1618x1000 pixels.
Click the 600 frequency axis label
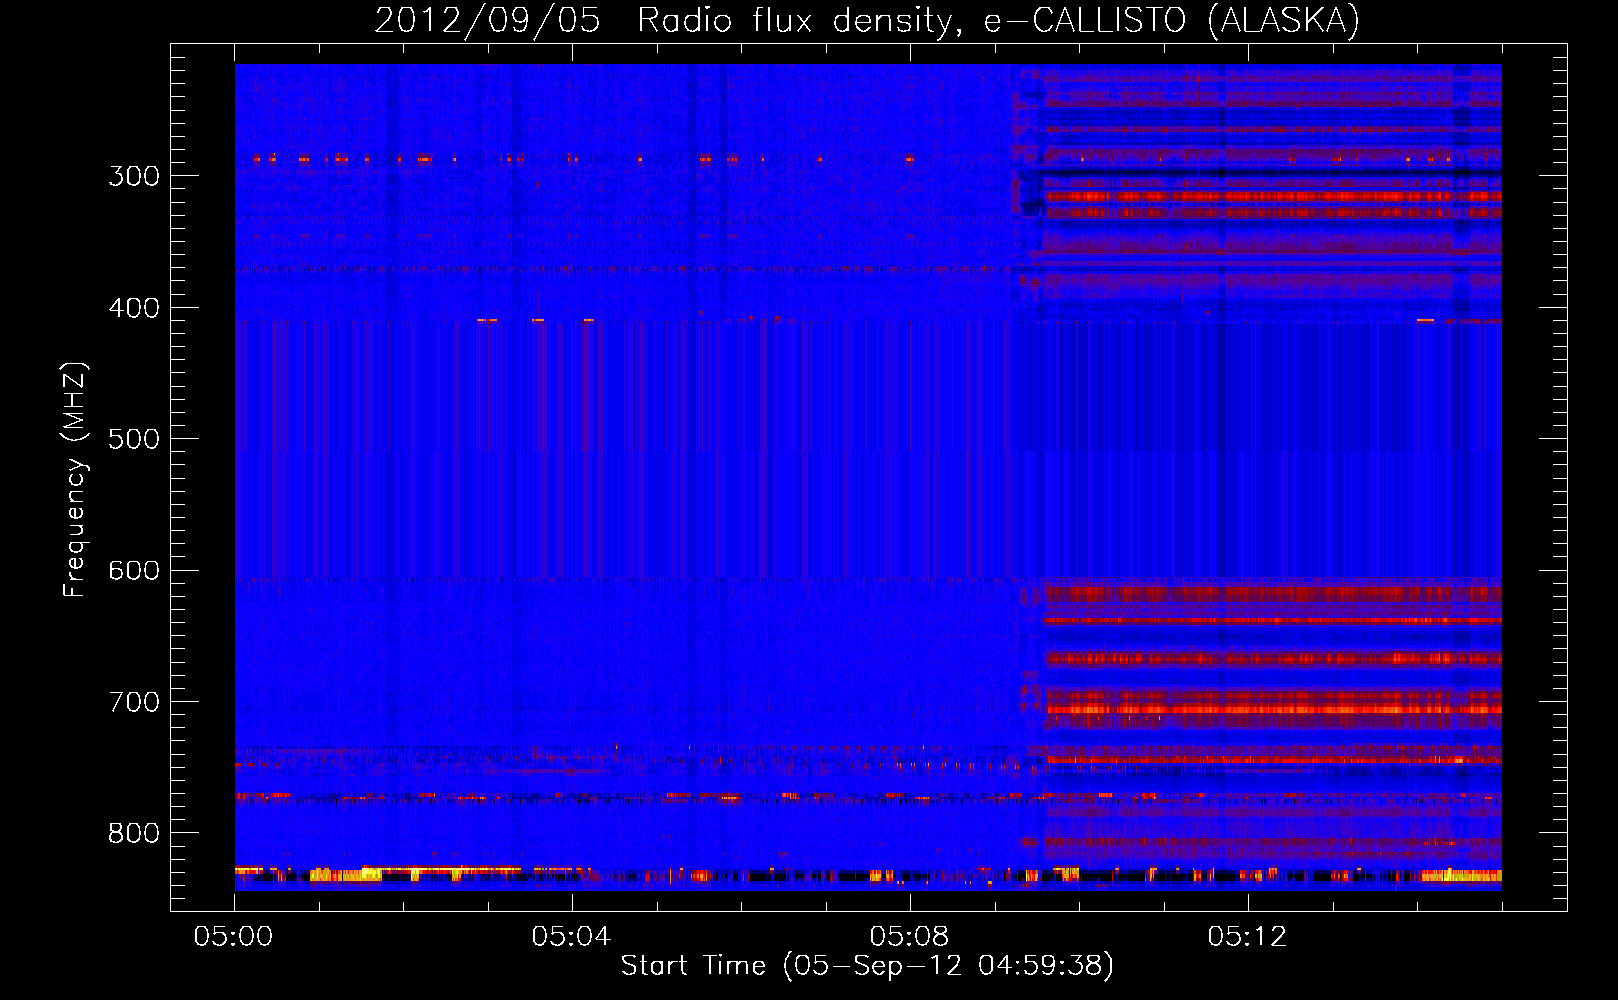134,571
